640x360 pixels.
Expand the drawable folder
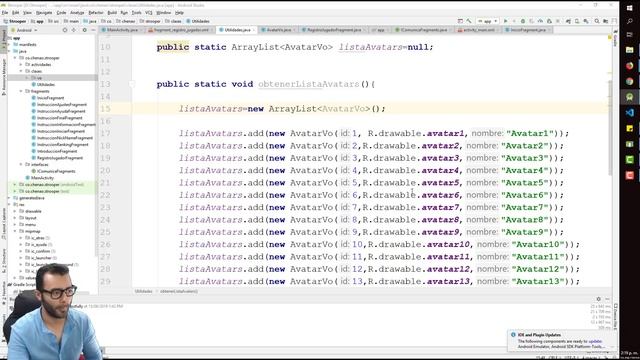pos(16,211)
